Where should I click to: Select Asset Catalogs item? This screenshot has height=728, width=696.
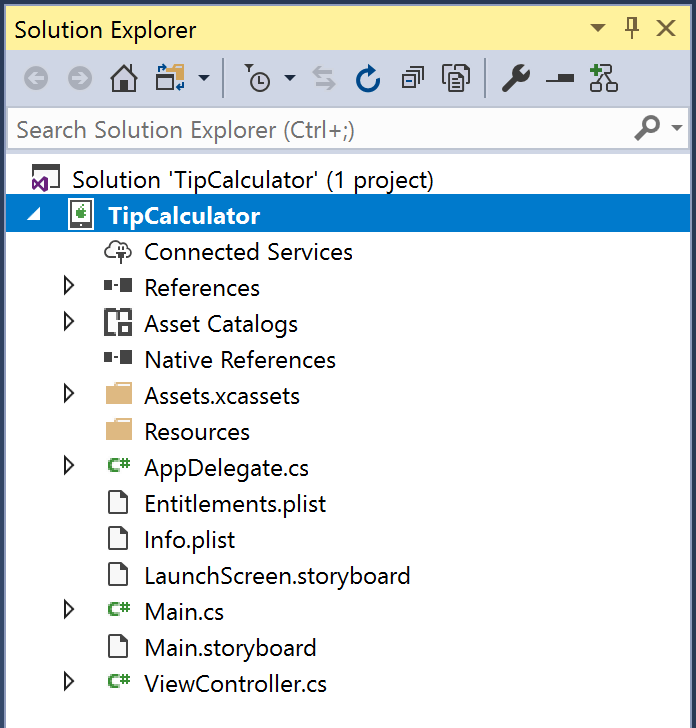221,324
